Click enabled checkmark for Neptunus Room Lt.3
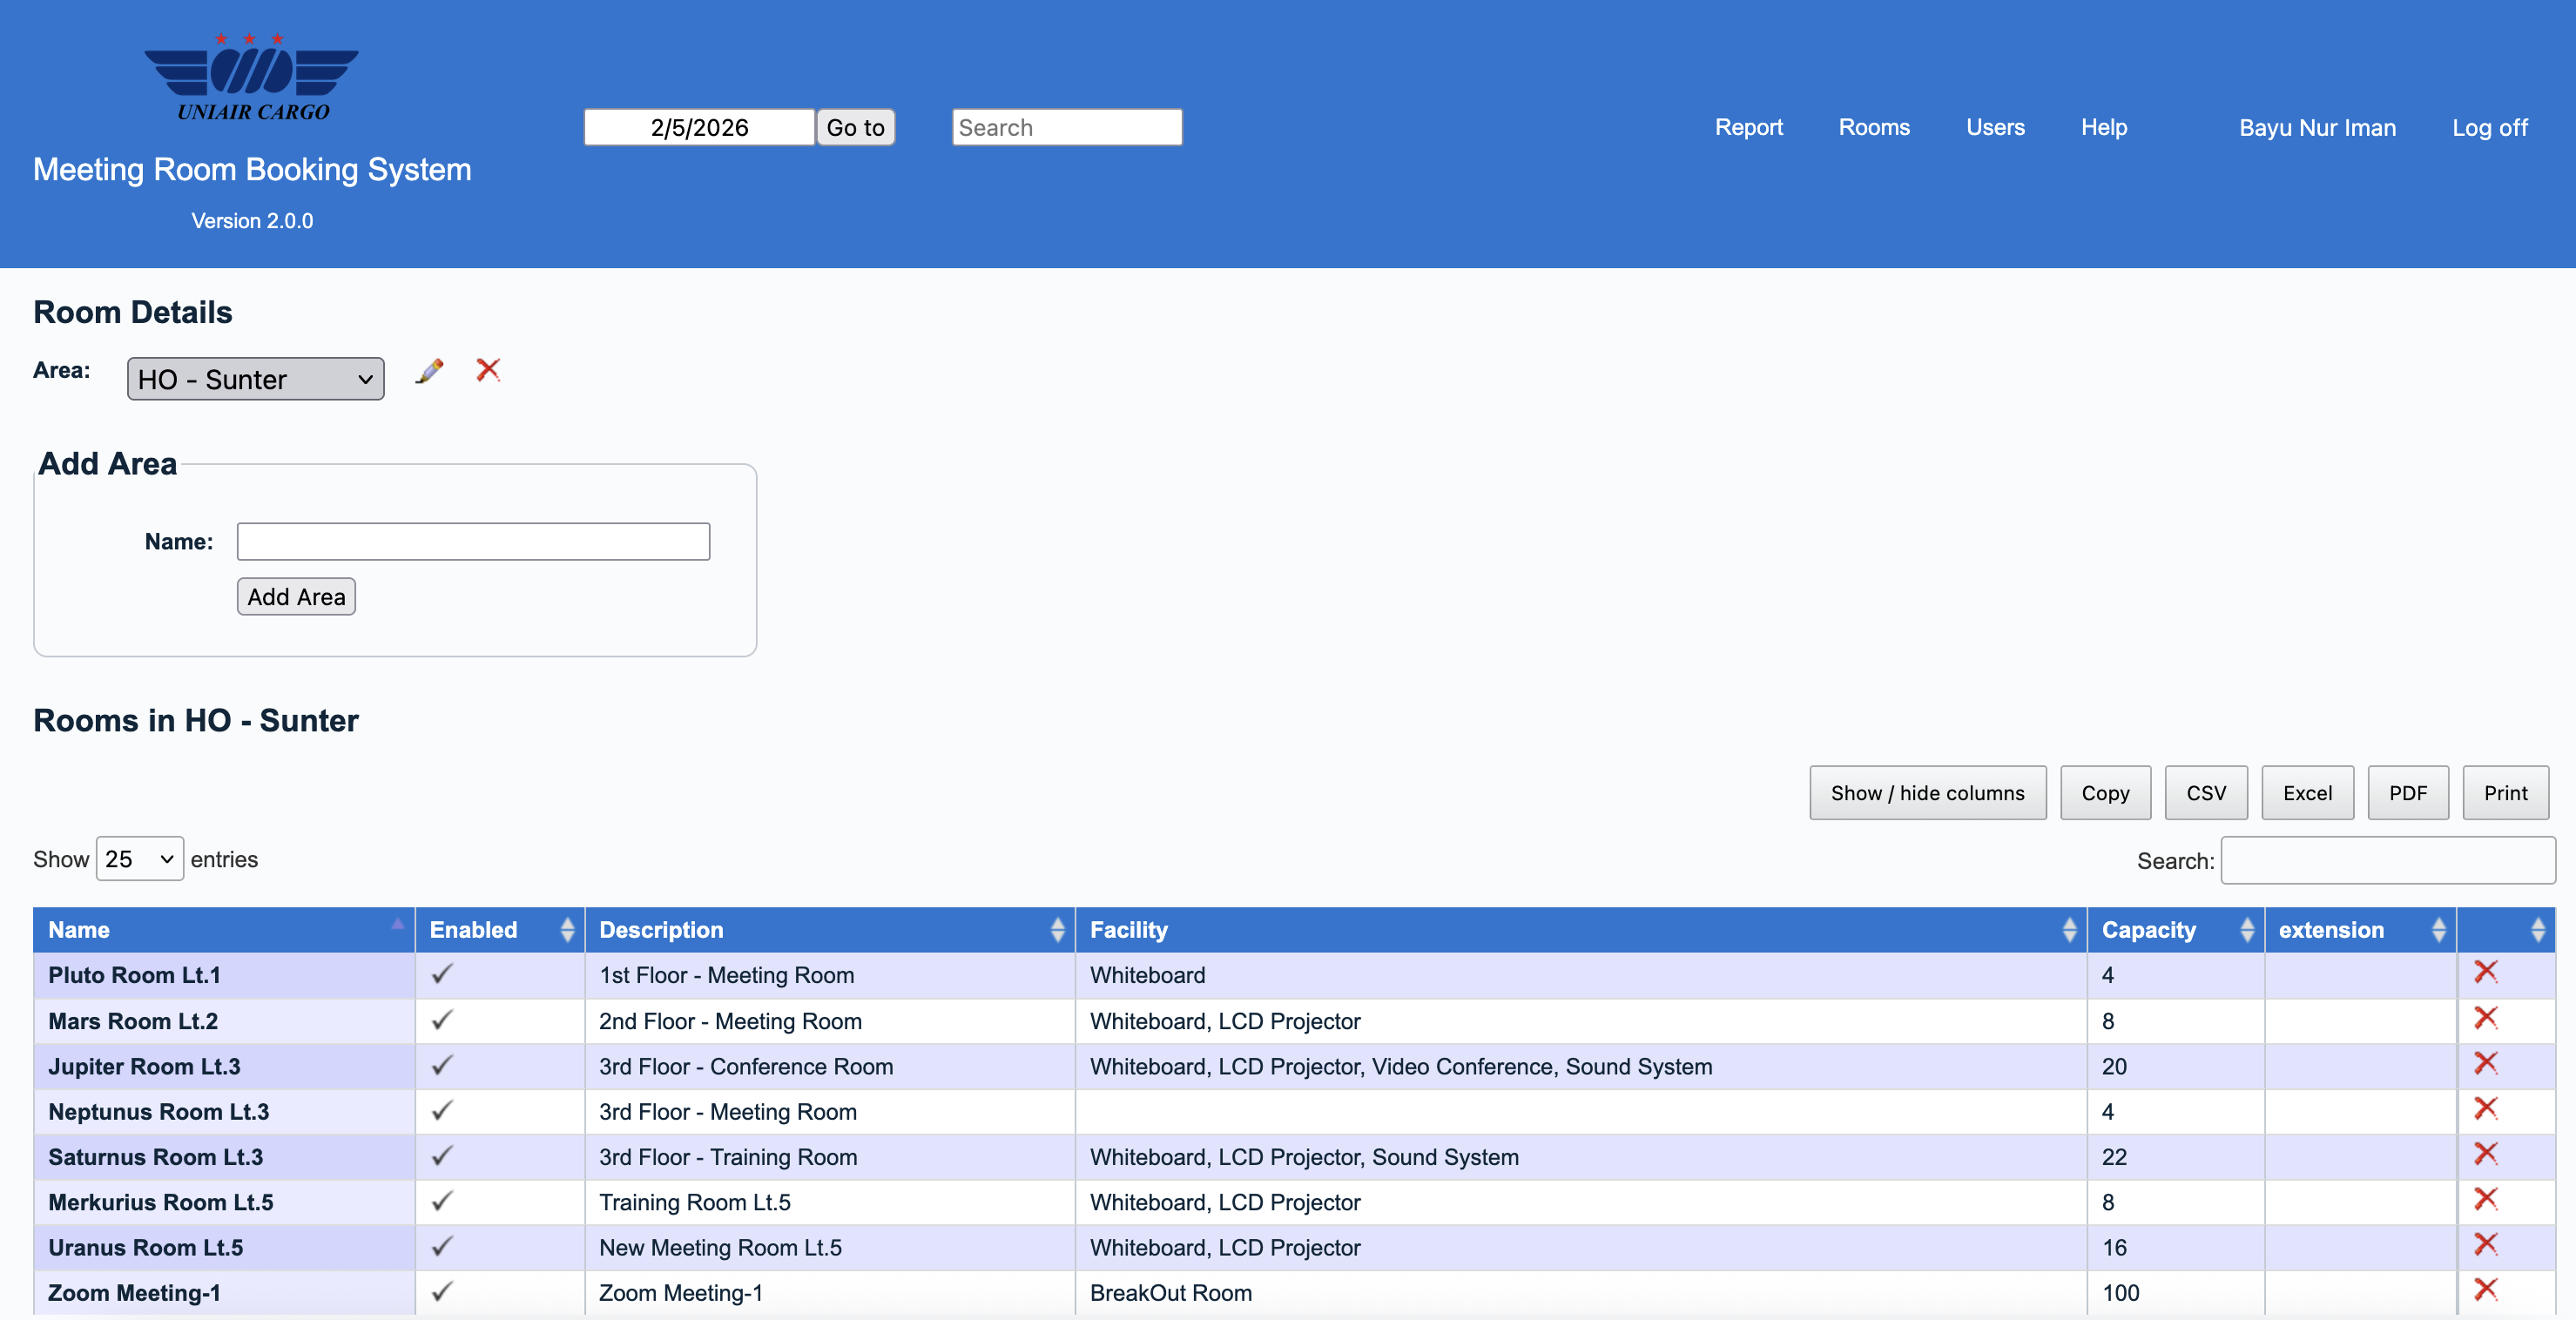 [442, 1111]
